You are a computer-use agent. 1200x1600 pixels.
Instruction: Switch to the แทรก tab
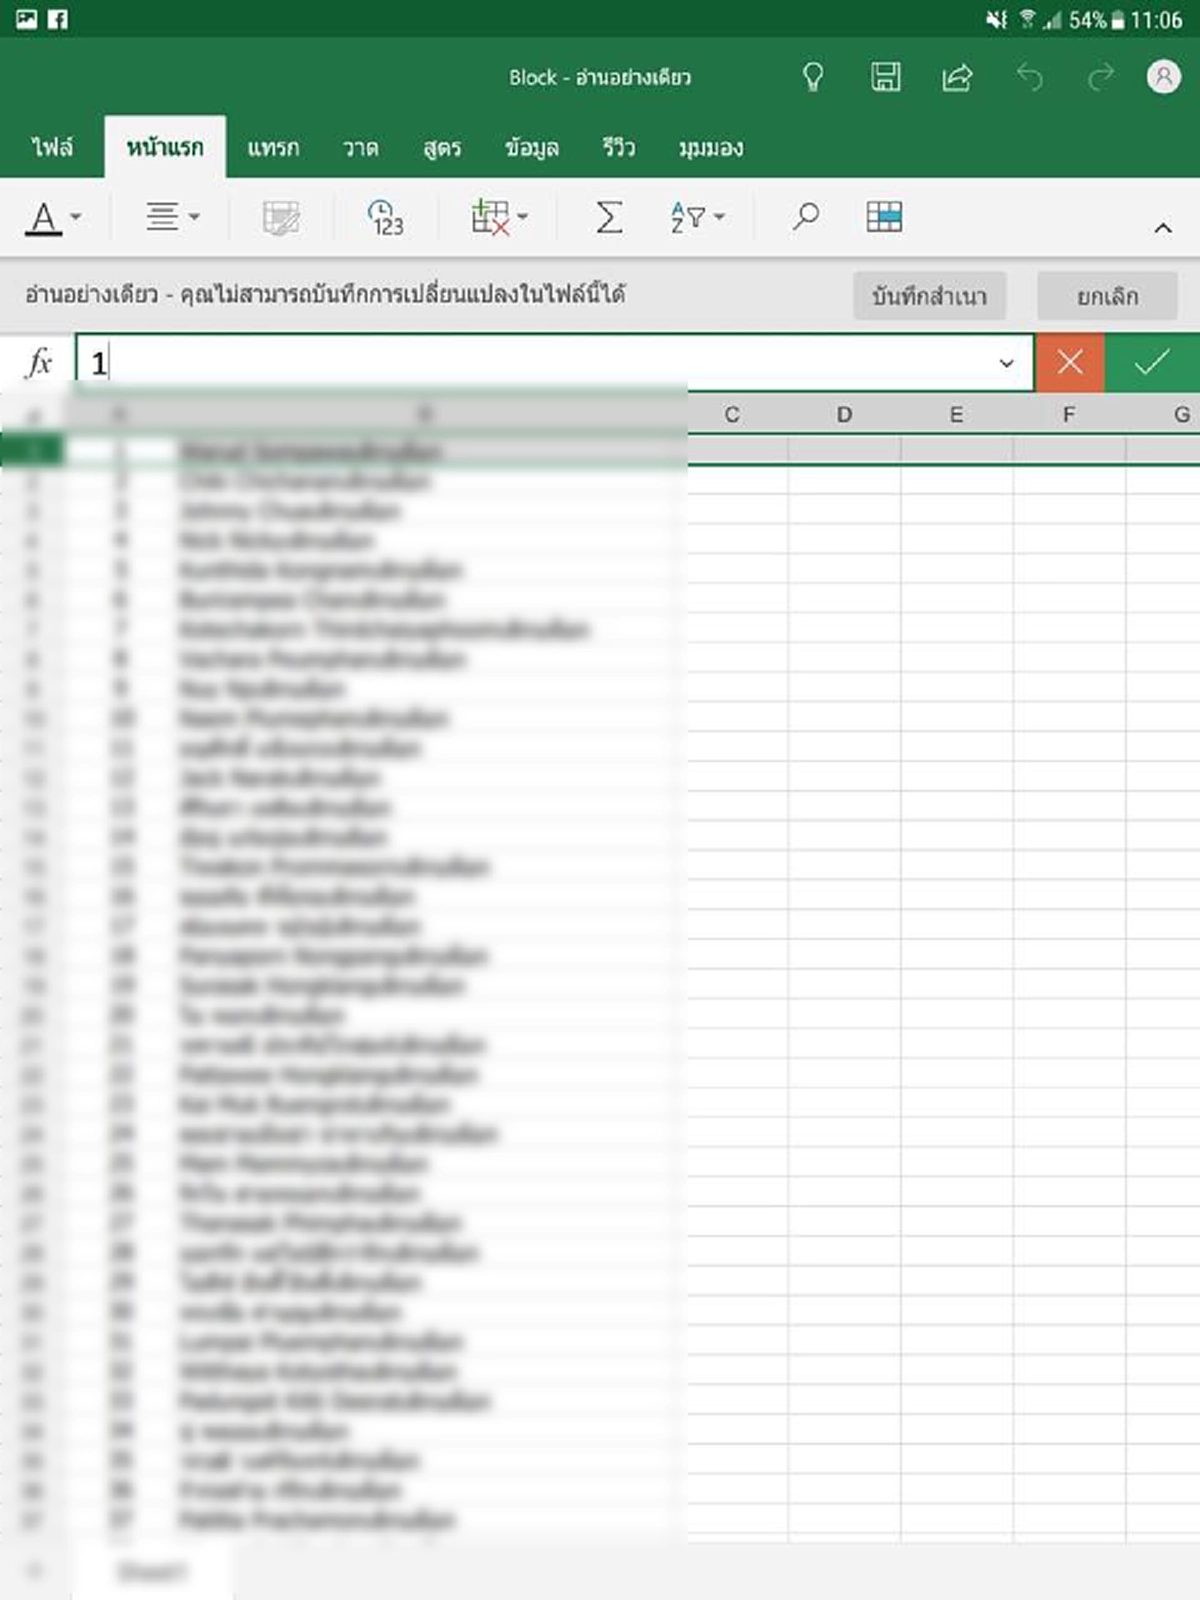273,148
